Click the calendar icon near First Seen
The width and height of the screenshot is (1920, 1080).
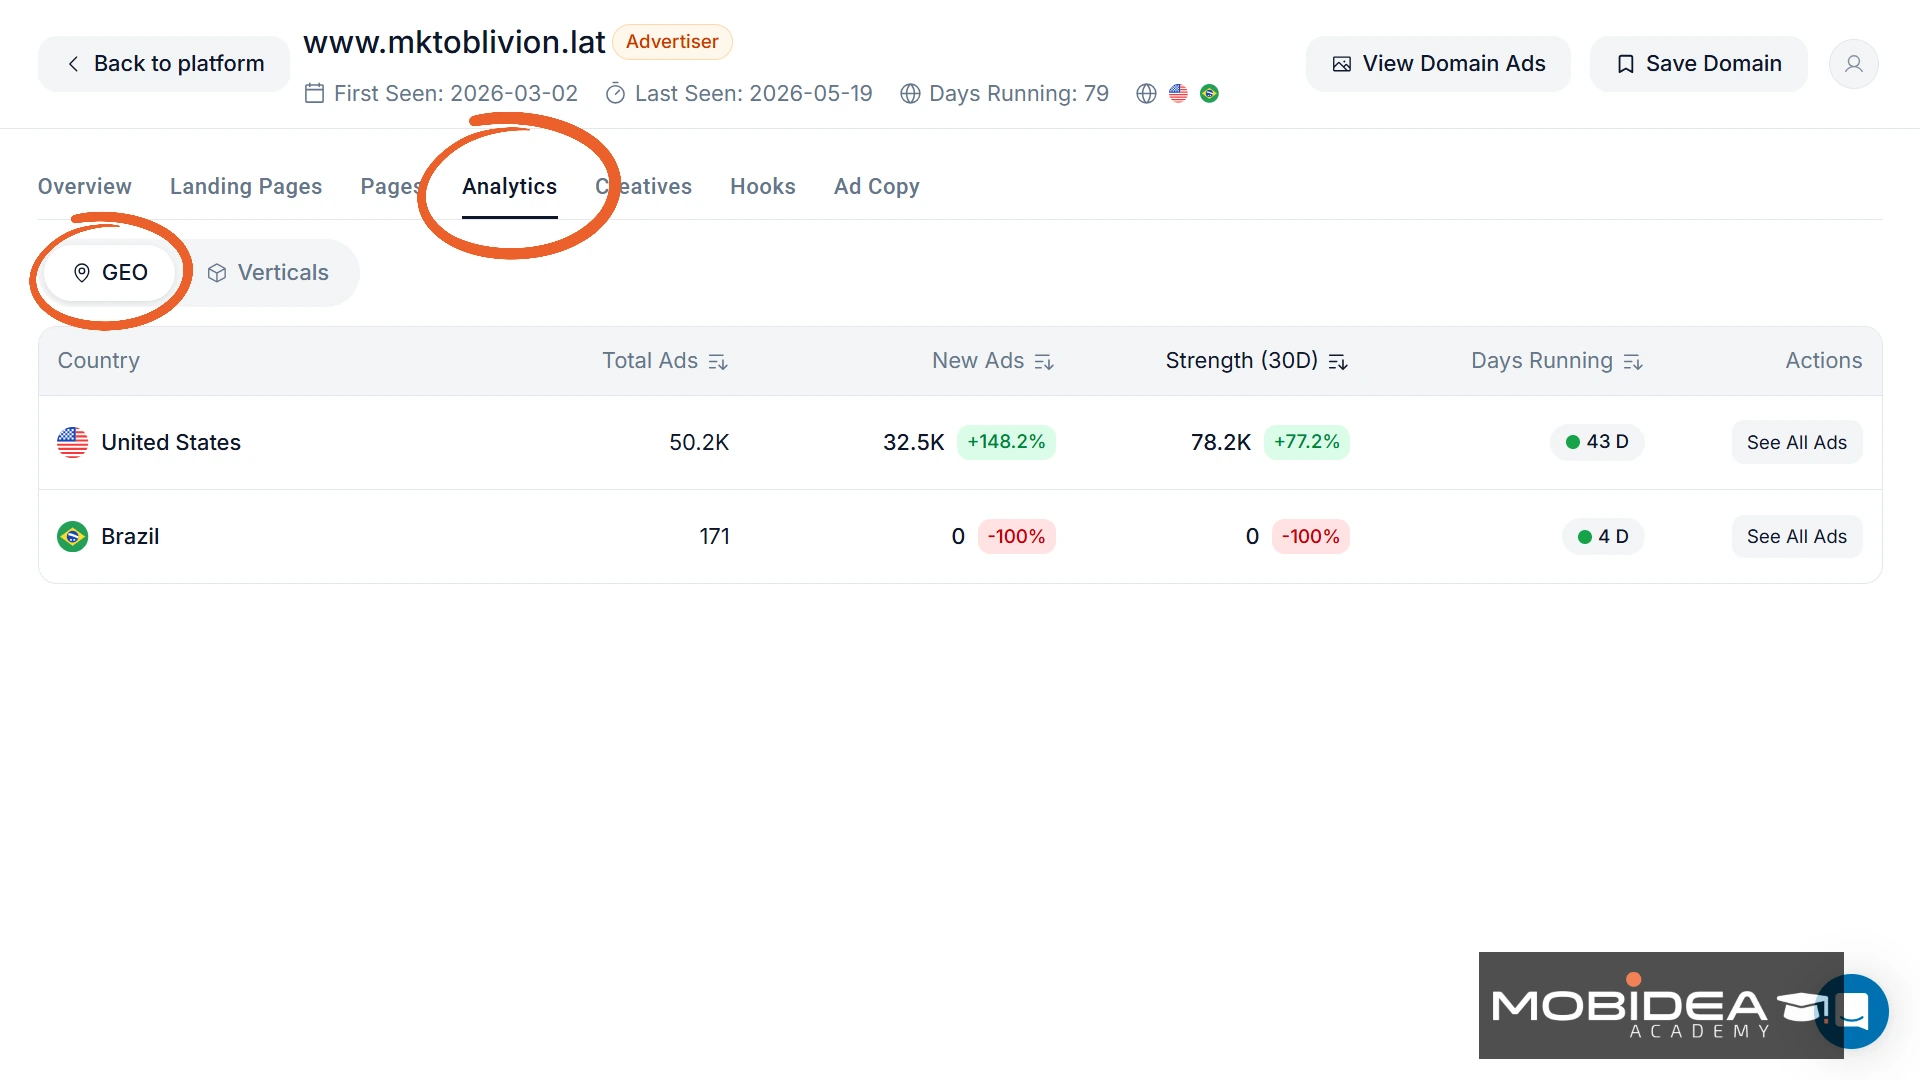coord(314,93)
